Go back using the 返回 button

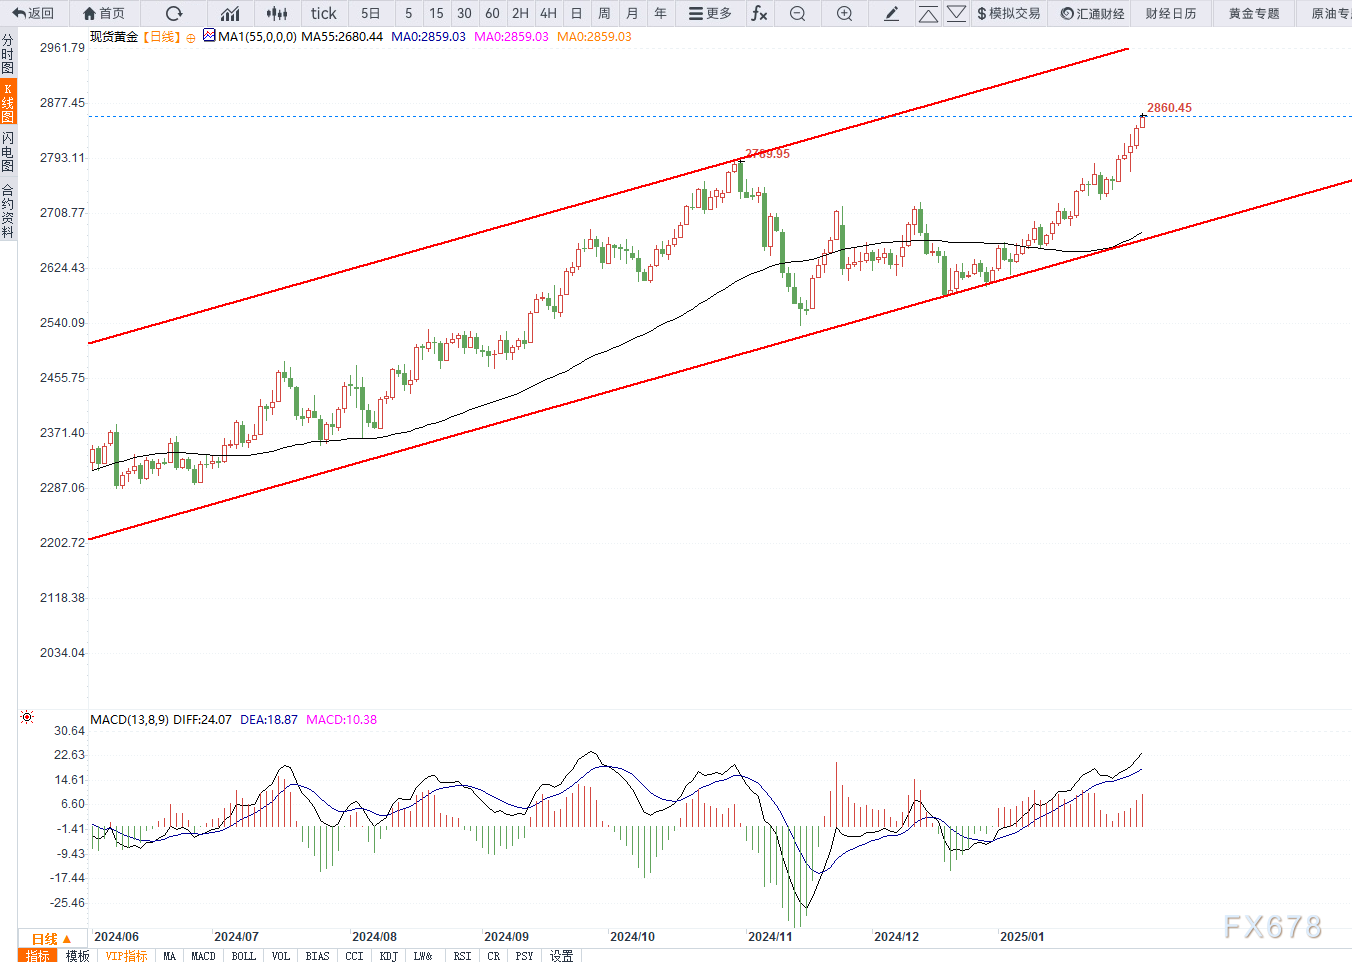coord(33,13)
